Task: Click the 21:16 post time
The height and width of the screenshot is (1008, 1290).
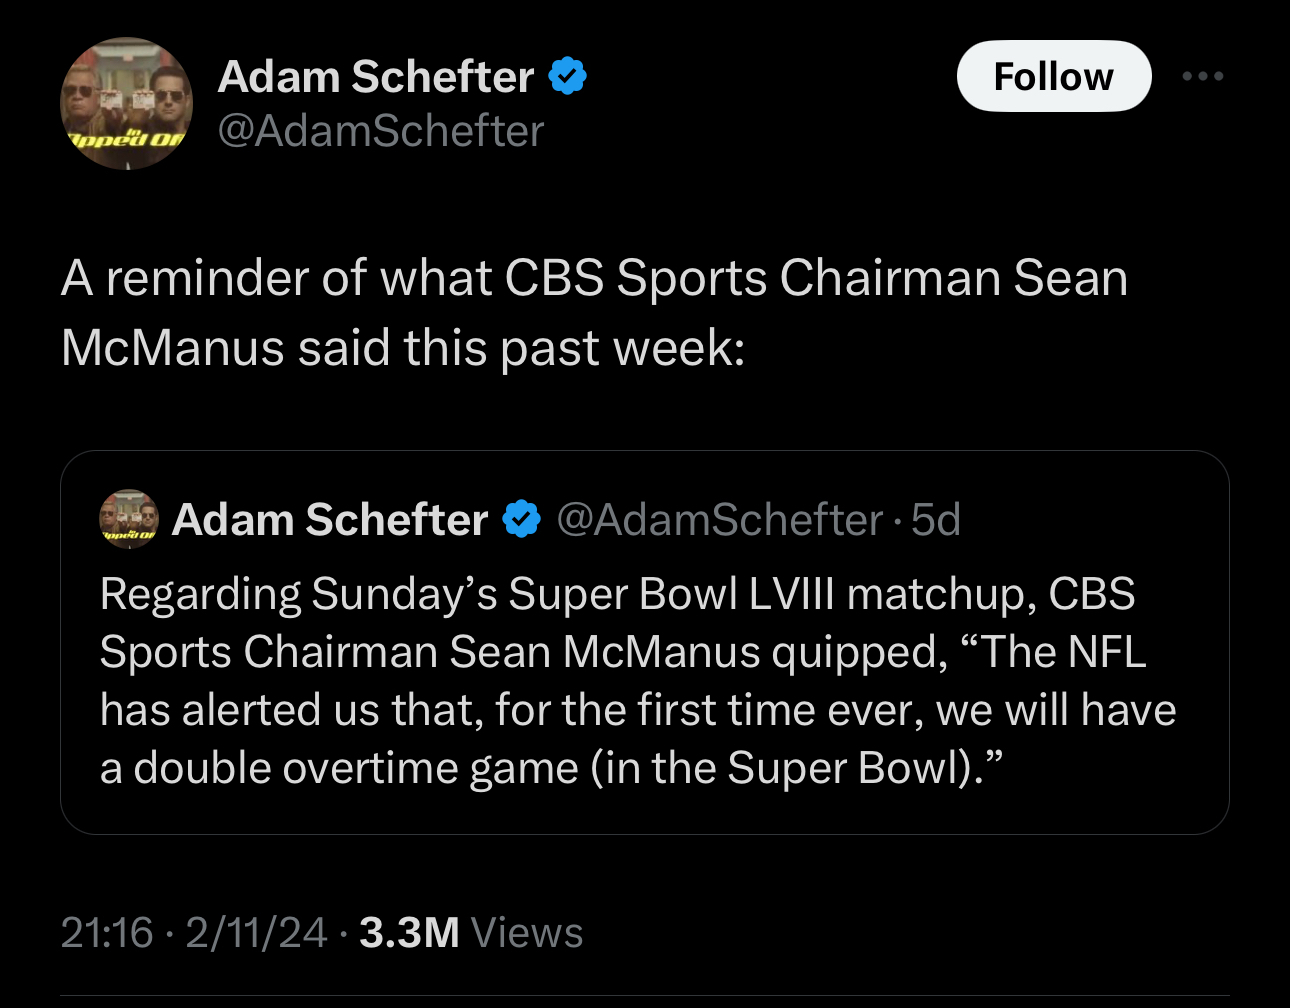Action: (x=106, y=933)
